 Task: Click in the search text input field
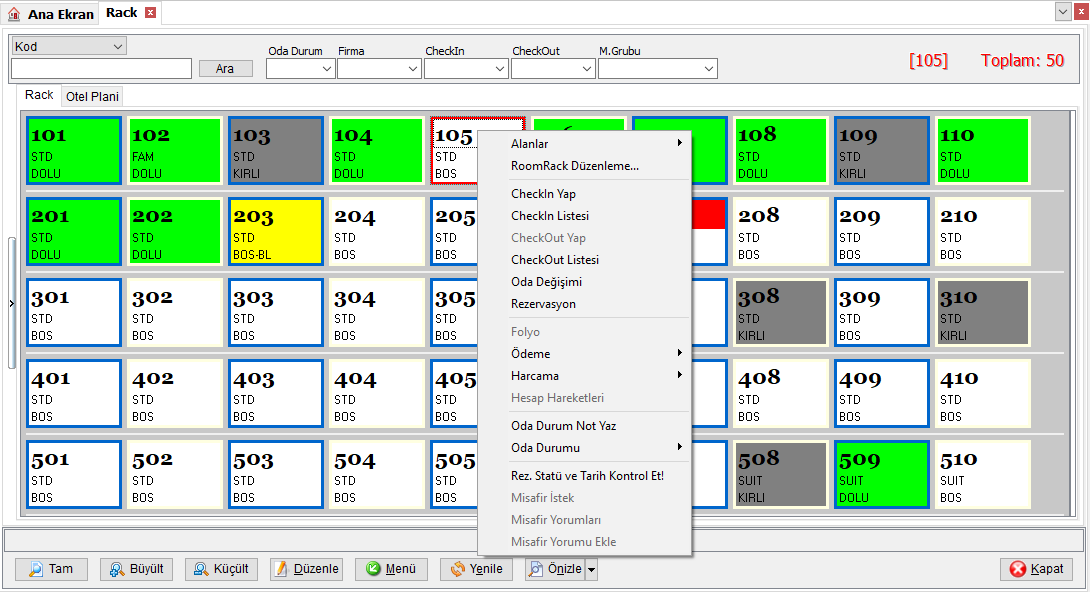pyautogui.click(x=101, y=69)
